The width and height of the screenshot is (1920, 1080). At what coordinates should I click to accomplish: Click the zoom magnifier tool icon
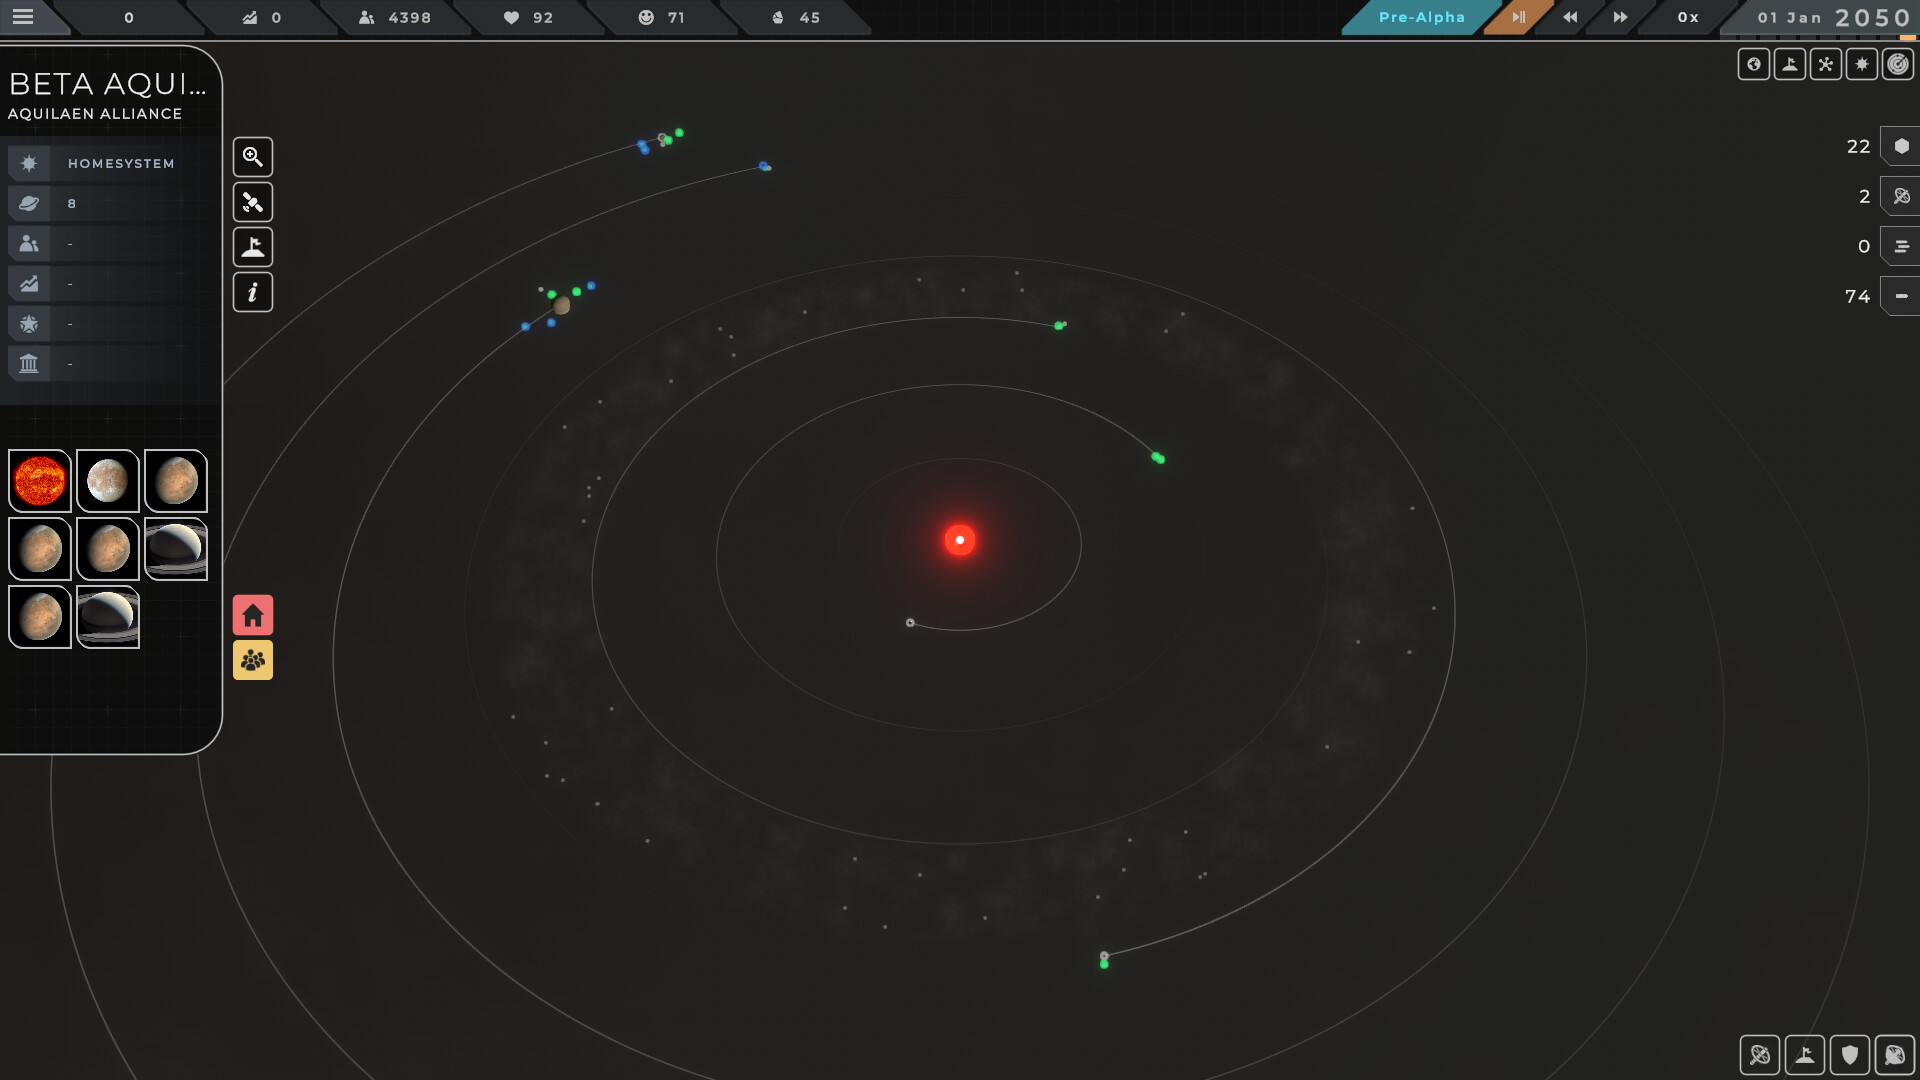253,157
